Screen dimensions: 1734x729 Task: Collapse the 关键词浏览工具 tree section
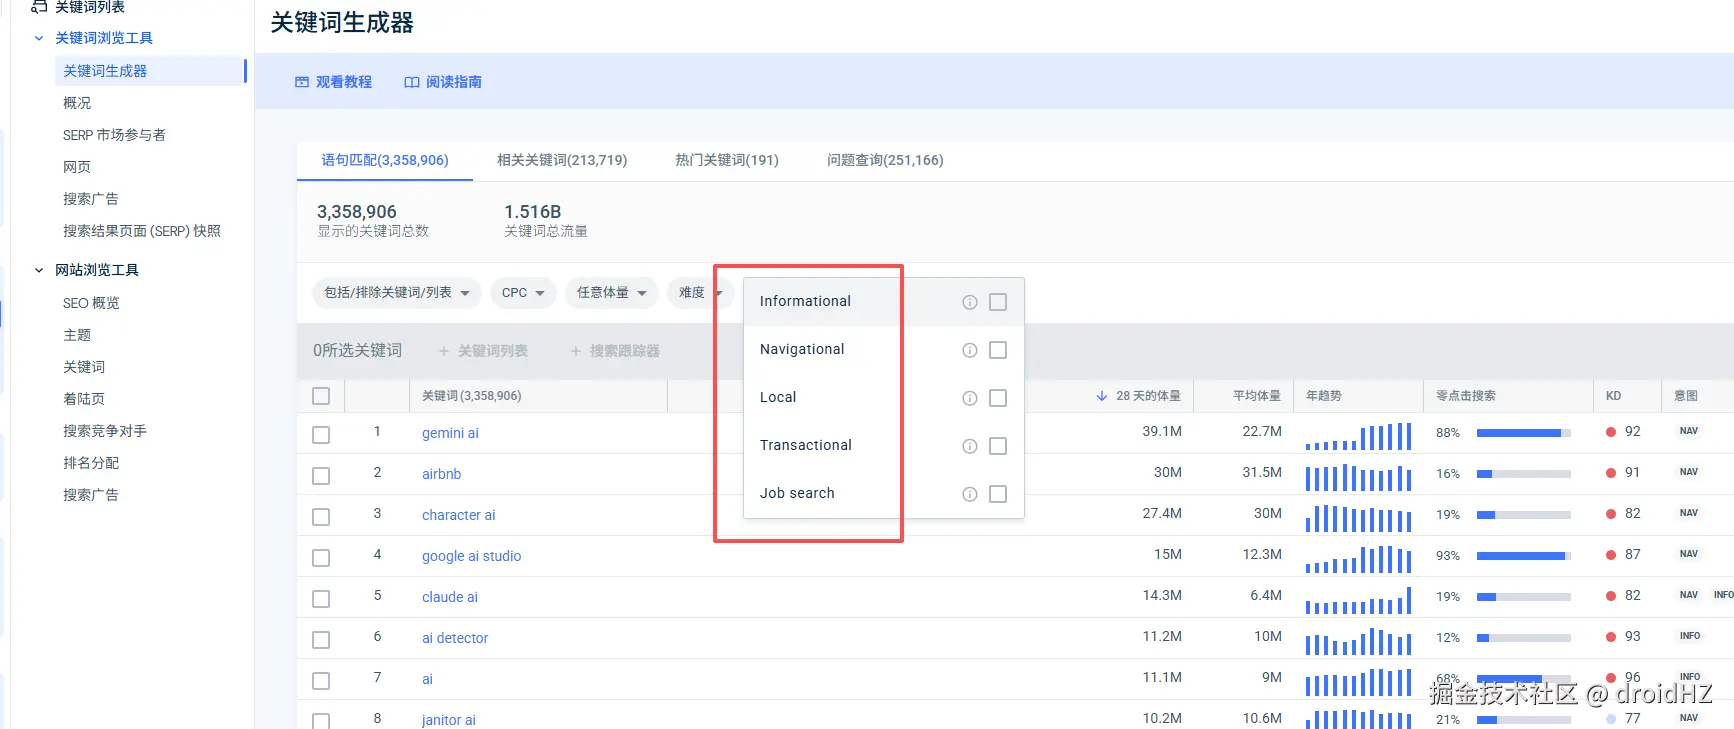coord(39,38)
